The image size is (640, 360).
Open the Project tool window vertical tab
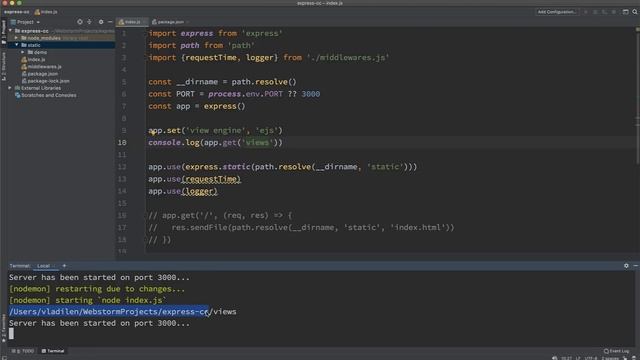4,31
